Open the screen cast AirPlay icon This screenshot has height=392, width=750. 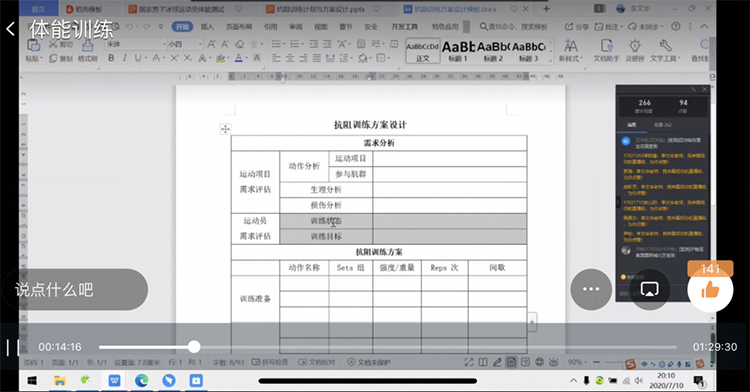(x=650, y=289)
